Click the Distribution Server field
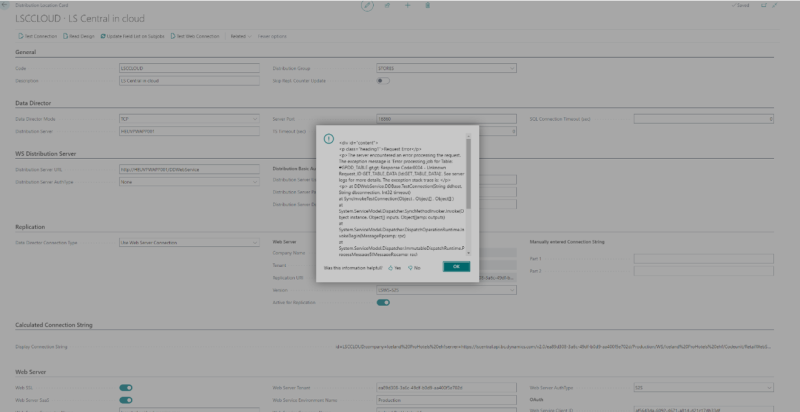This screenshot has height=412, width=800. click(x=189, y=131)
